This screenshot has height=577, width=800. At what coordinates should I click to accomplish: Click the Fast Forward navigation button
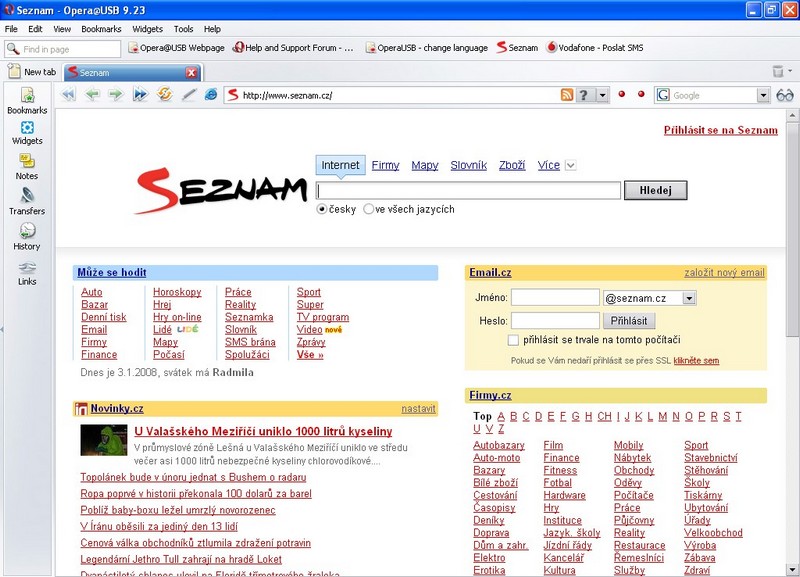[140, 94]
